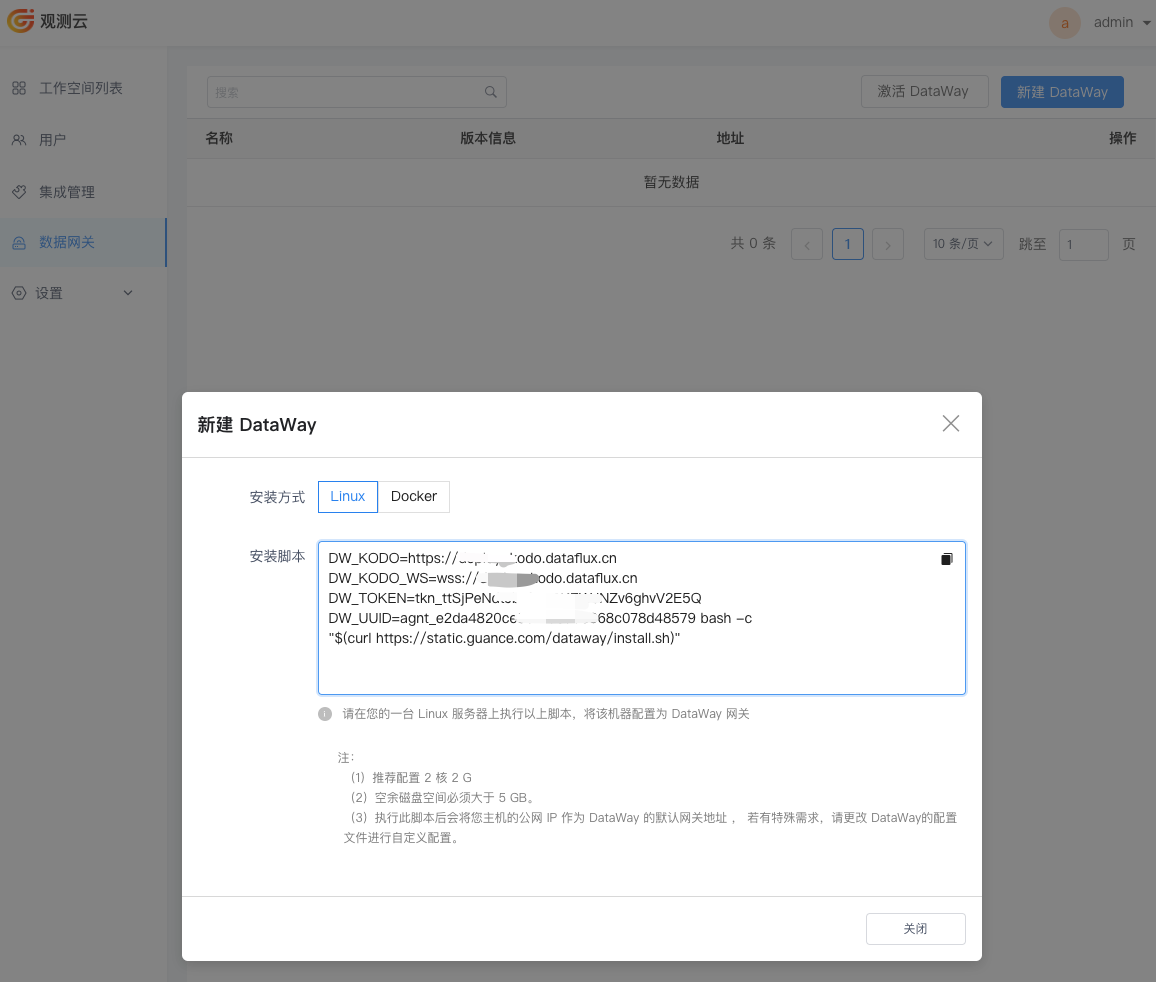Click the 新建 DataWay dialog title
This screenshot has height=982, width=1156.
257,425
